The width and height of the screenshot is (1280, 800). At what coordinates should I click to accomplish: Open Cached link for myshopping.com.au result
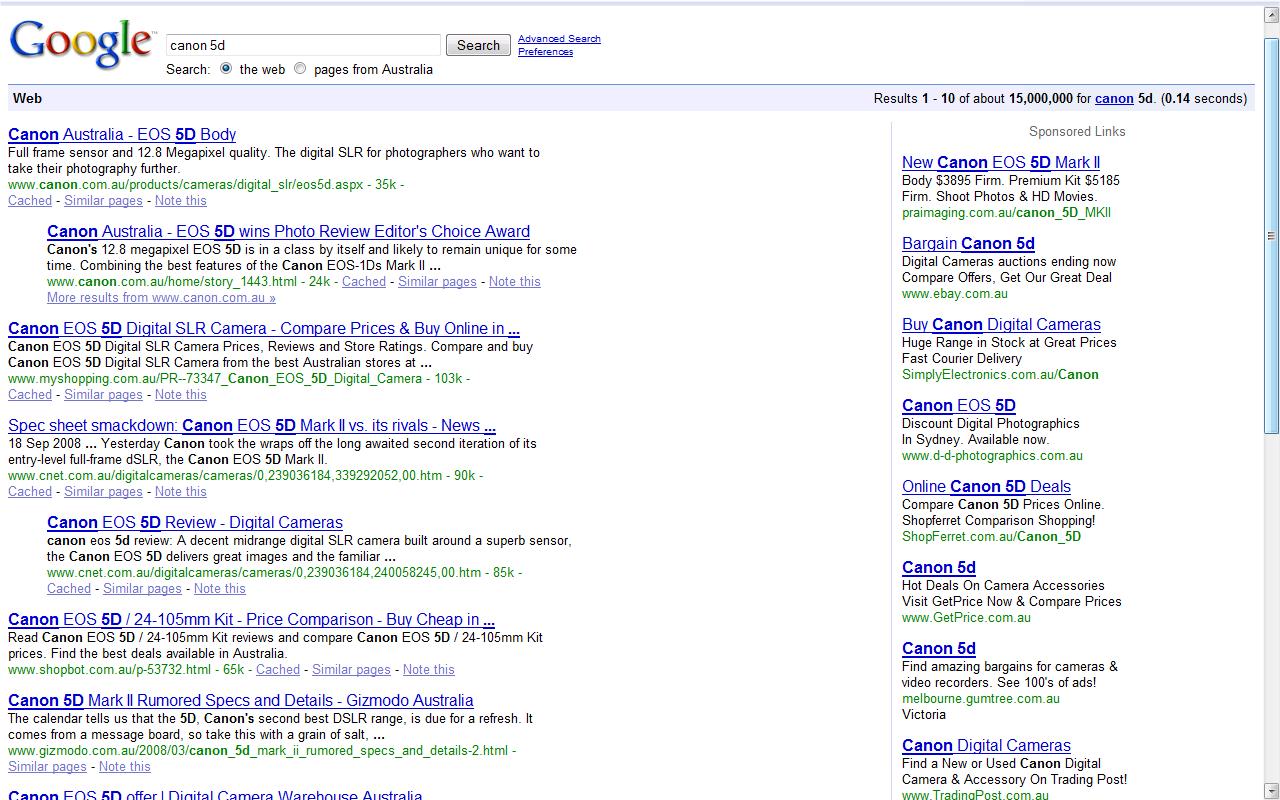pos(30,394)
